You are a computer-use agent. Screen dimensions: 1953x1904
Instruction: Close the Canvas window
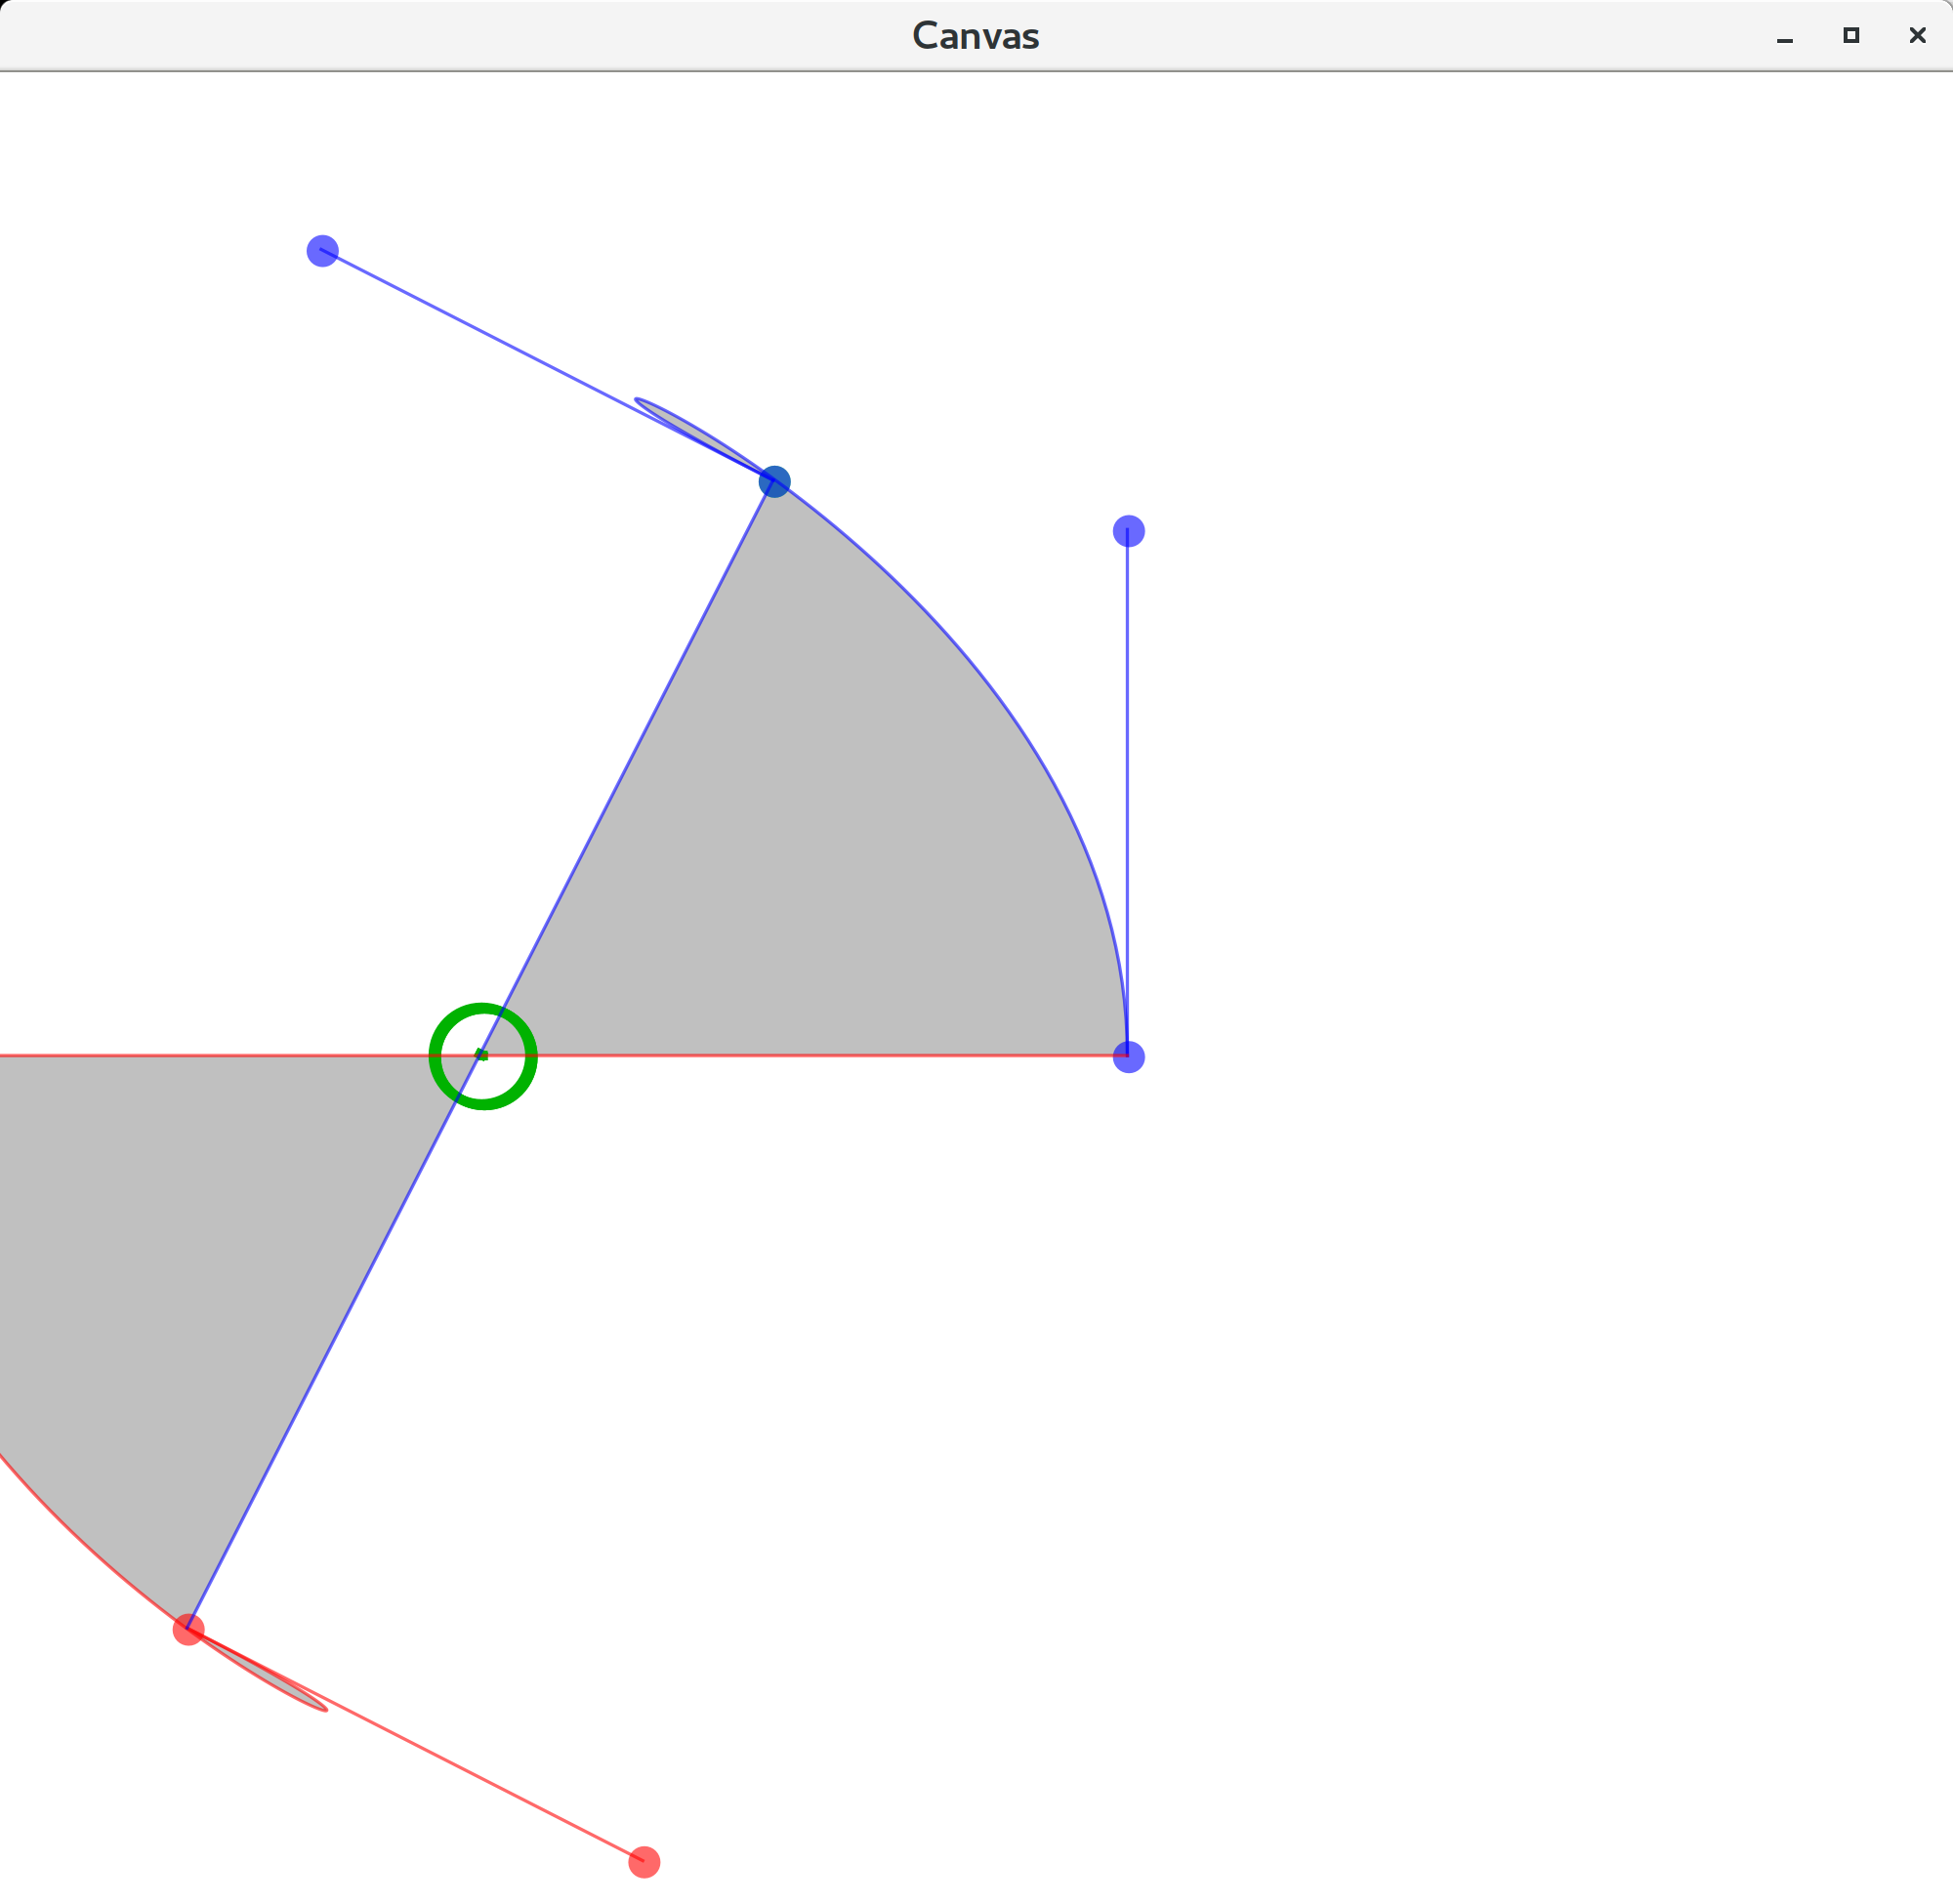click(x=1917, y=36)
